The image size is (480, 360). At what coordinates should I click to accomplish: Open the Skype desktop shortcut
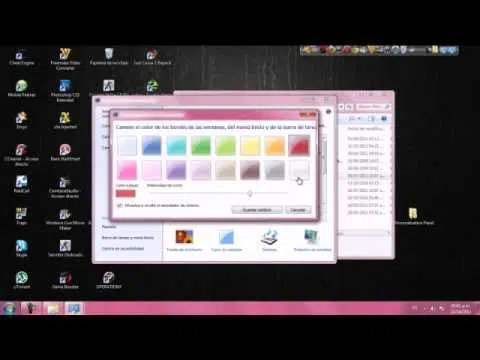coord(22,248)
